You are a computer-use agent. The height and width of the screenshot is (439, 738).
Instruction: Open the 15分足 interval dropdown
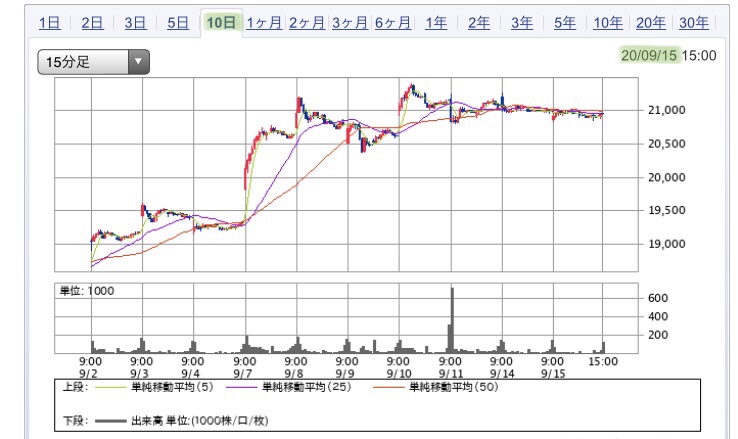pos(94,62)
